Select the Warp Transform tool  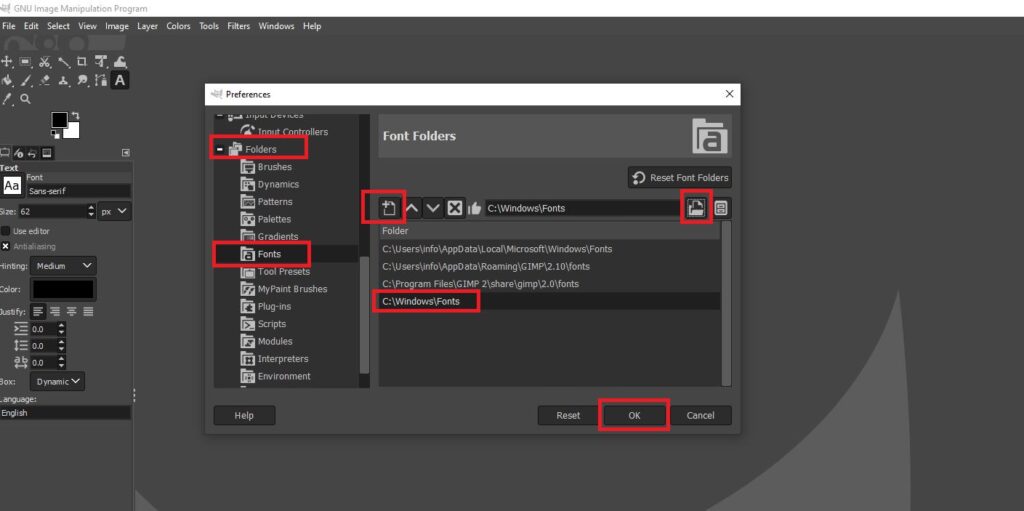pyautogui.click(x=120, y=61)
